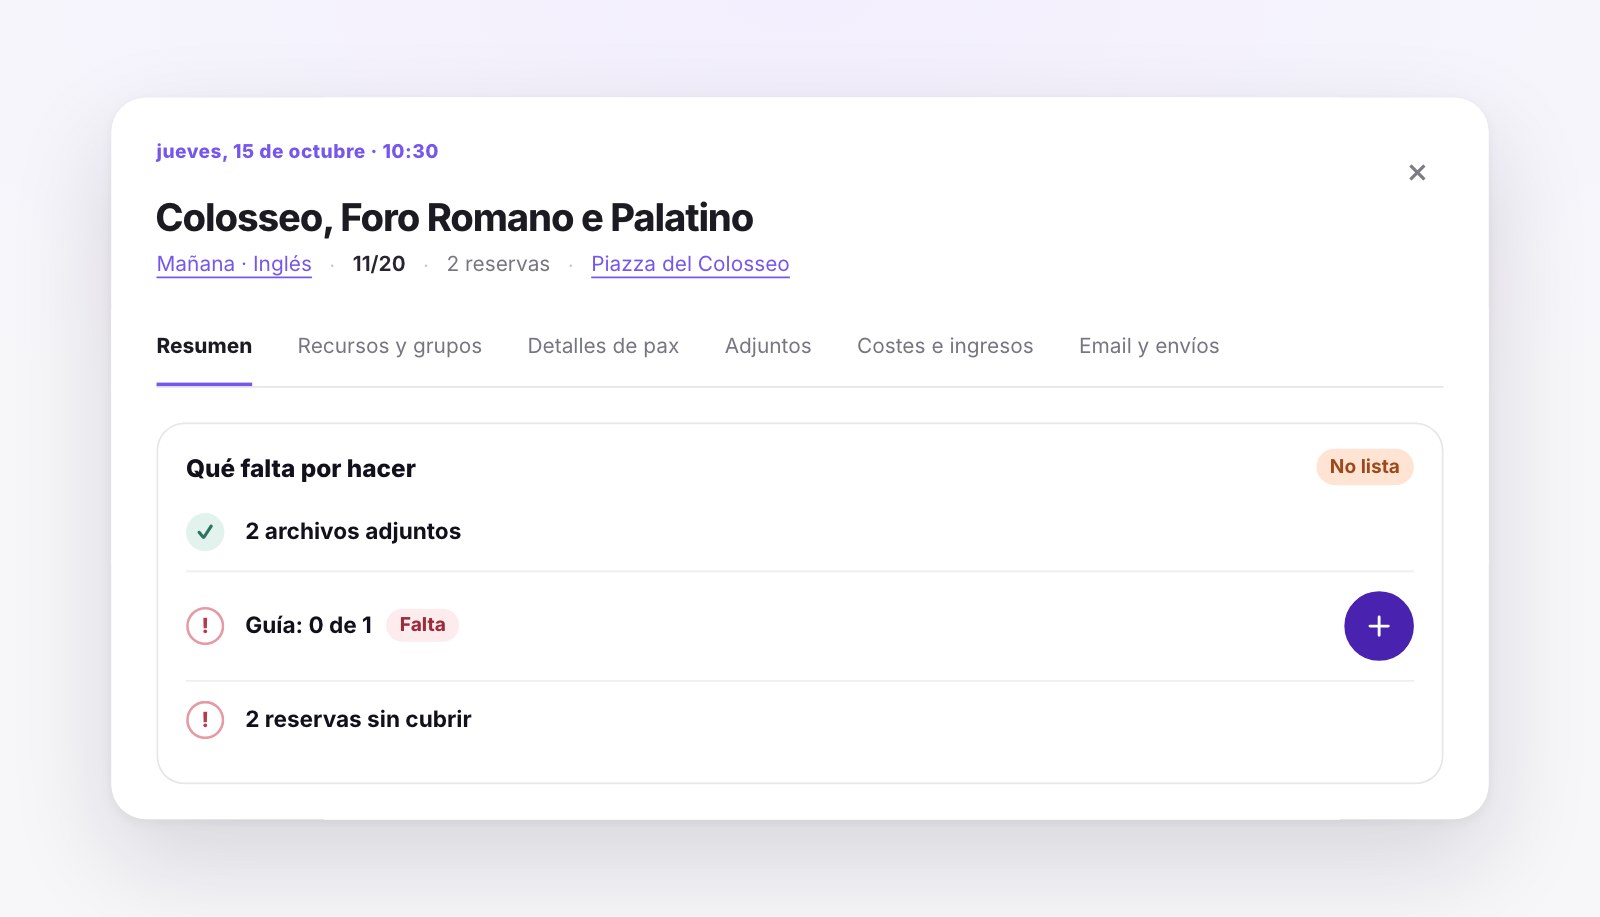The image size is (1600, 917).
Task: Click the jueves, 15 de octubre date
Action: point(260,152)
